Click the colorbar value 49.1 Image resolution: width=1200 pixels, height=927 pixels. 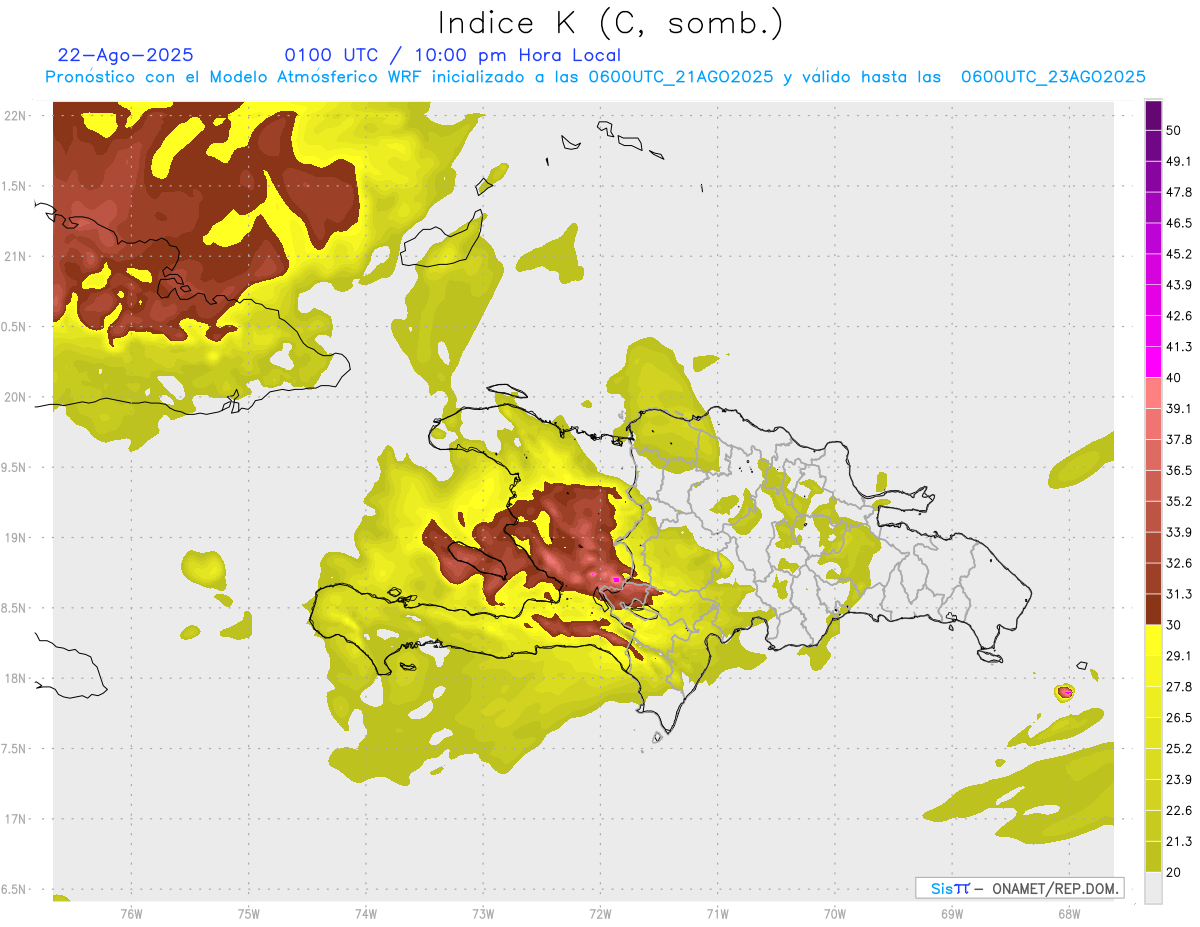tap(1179, 161)
